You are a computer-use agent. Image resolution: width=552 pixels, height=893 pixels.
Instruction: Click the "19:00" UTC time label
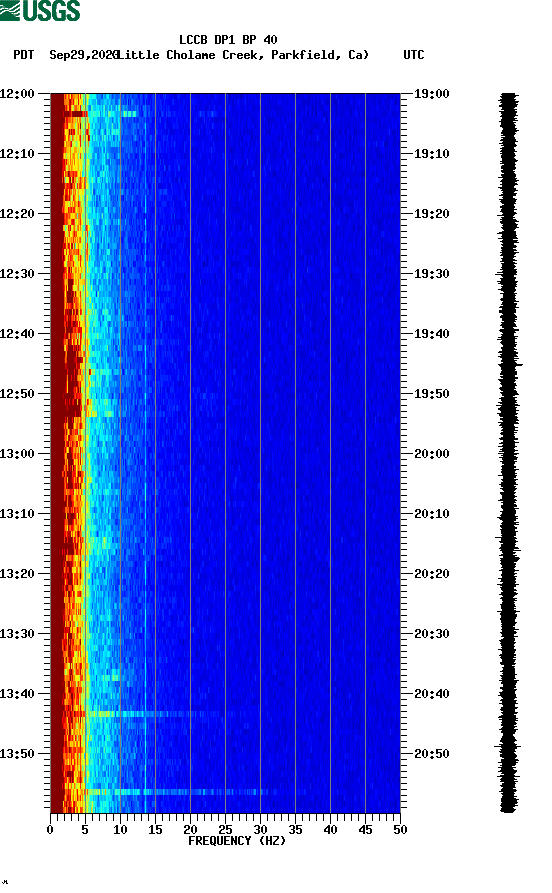(x=431, y=93)
